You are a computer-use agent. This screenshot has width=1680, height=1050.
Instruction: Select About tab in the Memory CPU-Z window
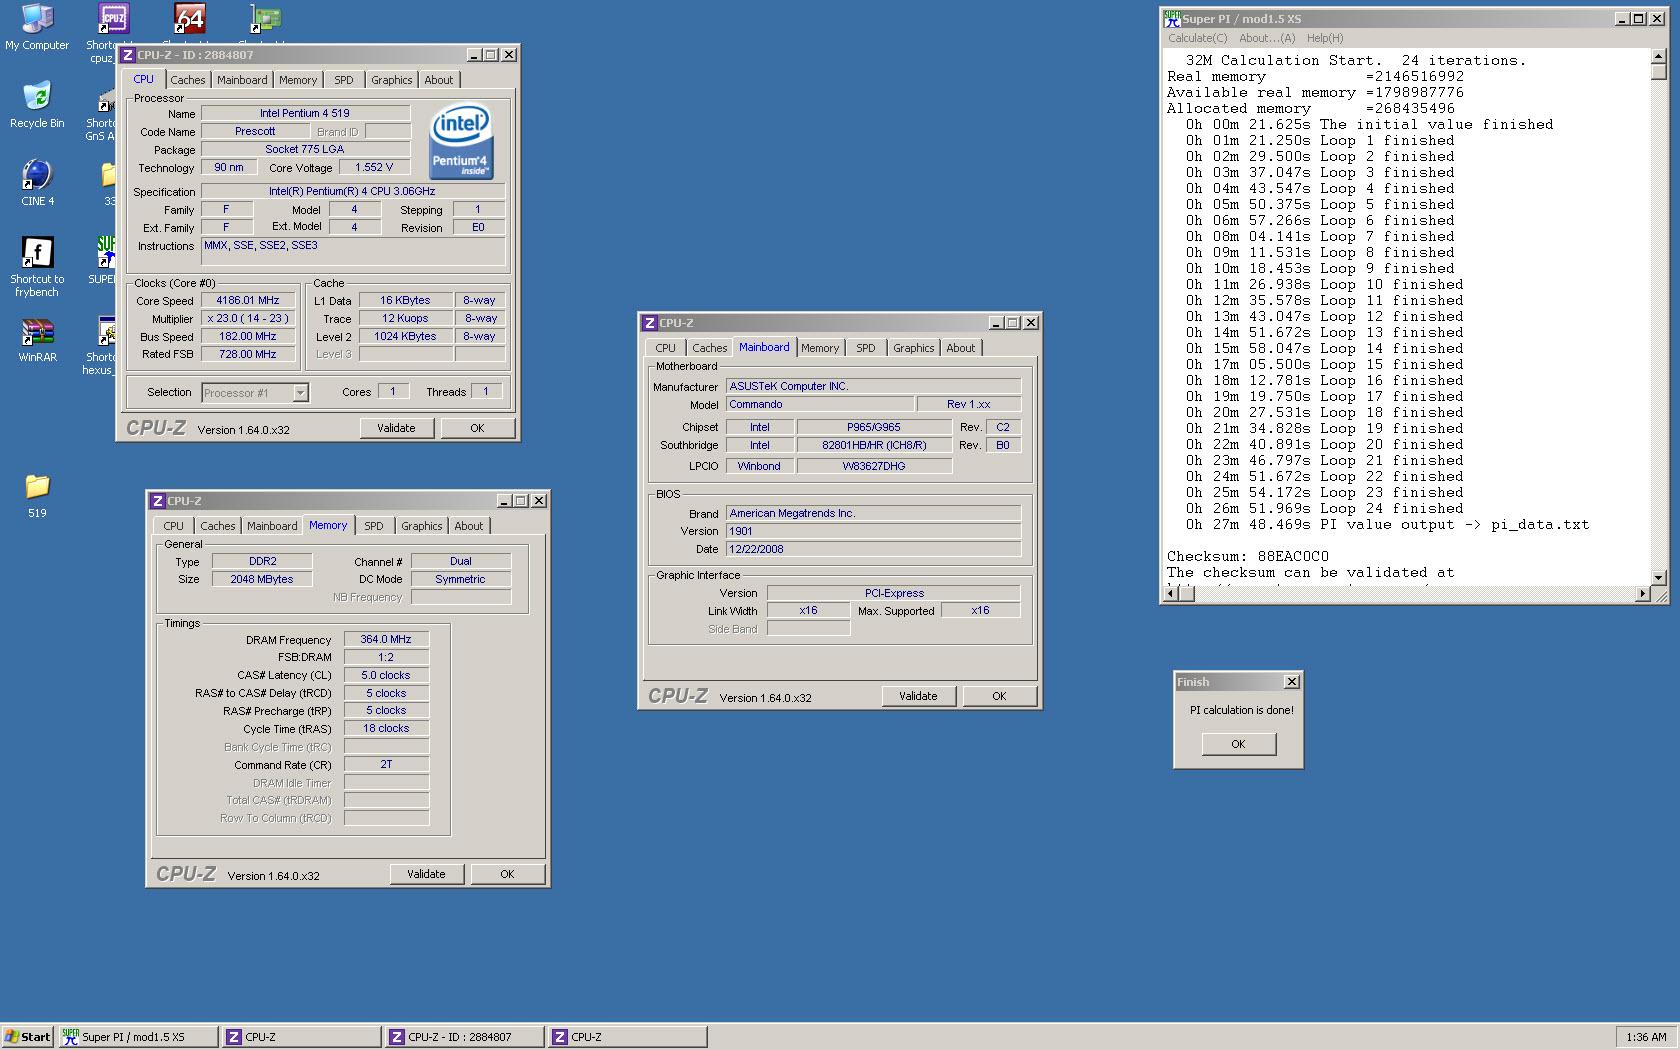coord(468,526)
